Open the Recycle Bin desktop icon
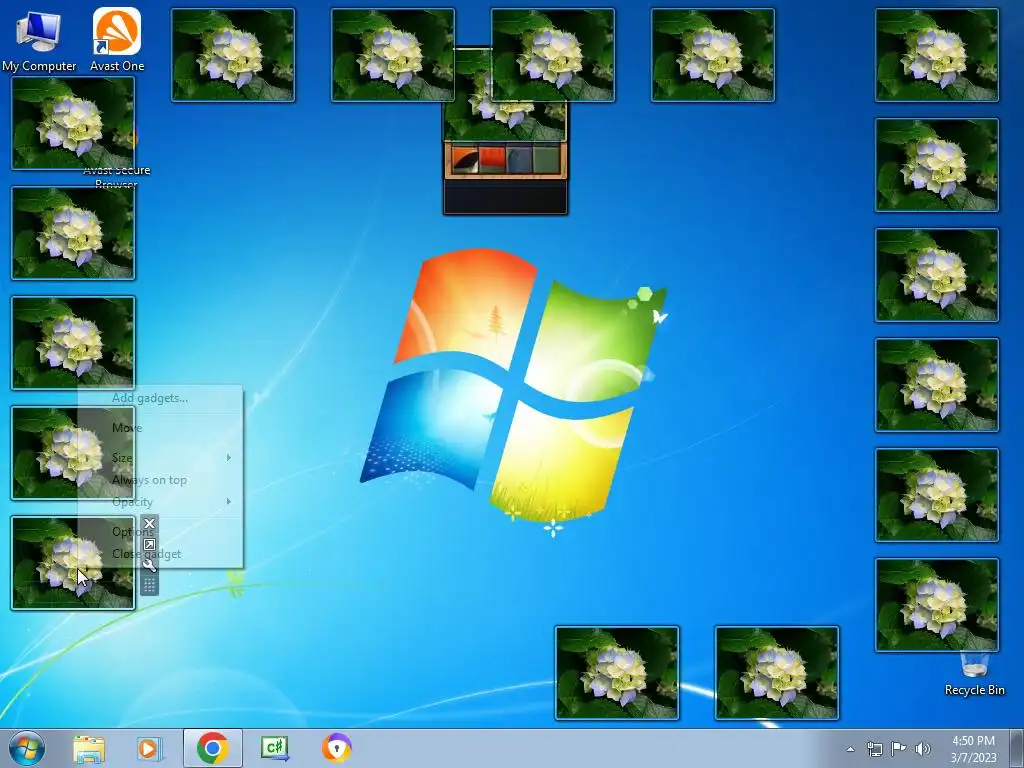The height and width of the screenshot is (768, 1024). tap(974, 675)
